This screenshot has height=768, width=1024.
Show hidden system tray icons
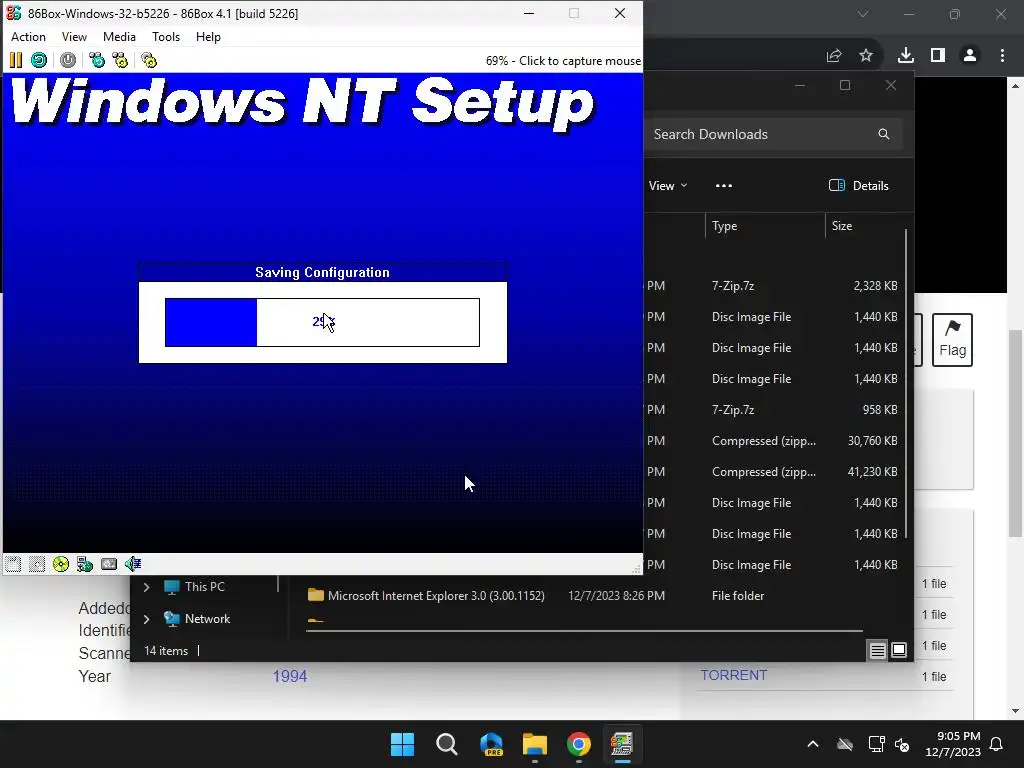pyautogui.click(x=813, y=744)
